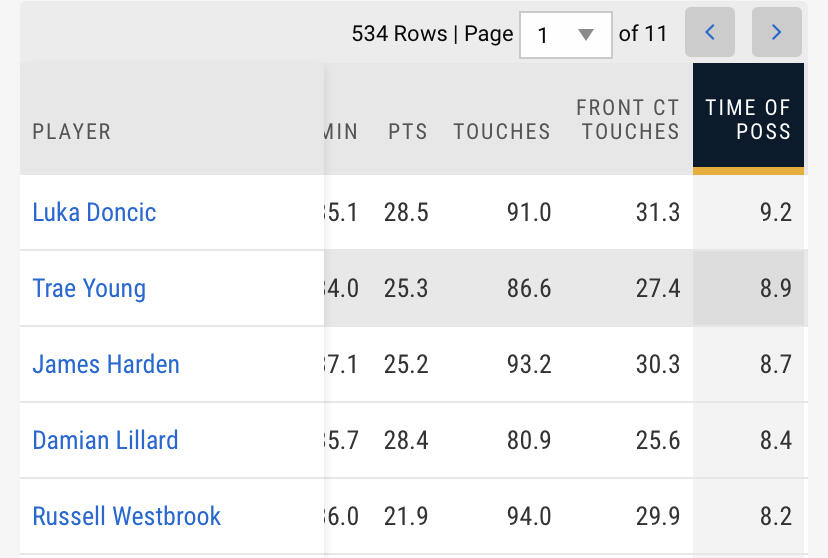Open Luka Doncic player link
828x558 pixels.
click(x=95, y=212)
